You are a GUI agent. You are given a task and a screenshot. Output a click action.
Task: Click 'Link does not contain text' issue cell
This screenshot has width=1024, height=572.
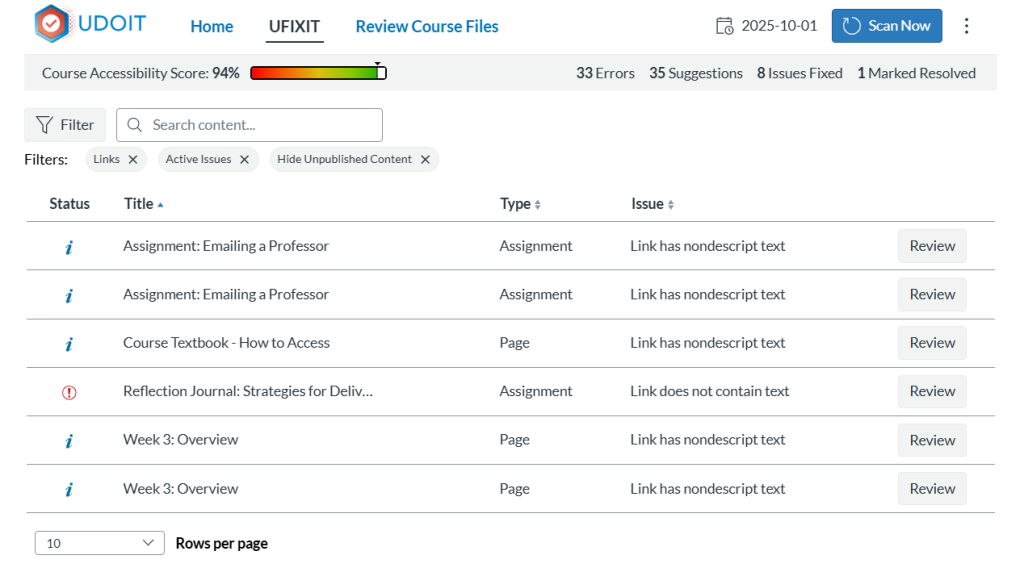point(709,390)
